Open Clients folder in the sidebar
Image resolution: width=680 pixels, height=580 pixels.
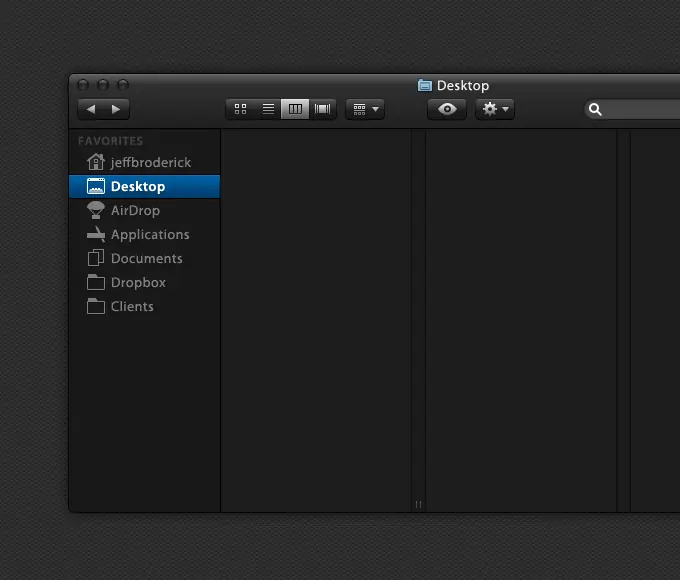[145, 307]
